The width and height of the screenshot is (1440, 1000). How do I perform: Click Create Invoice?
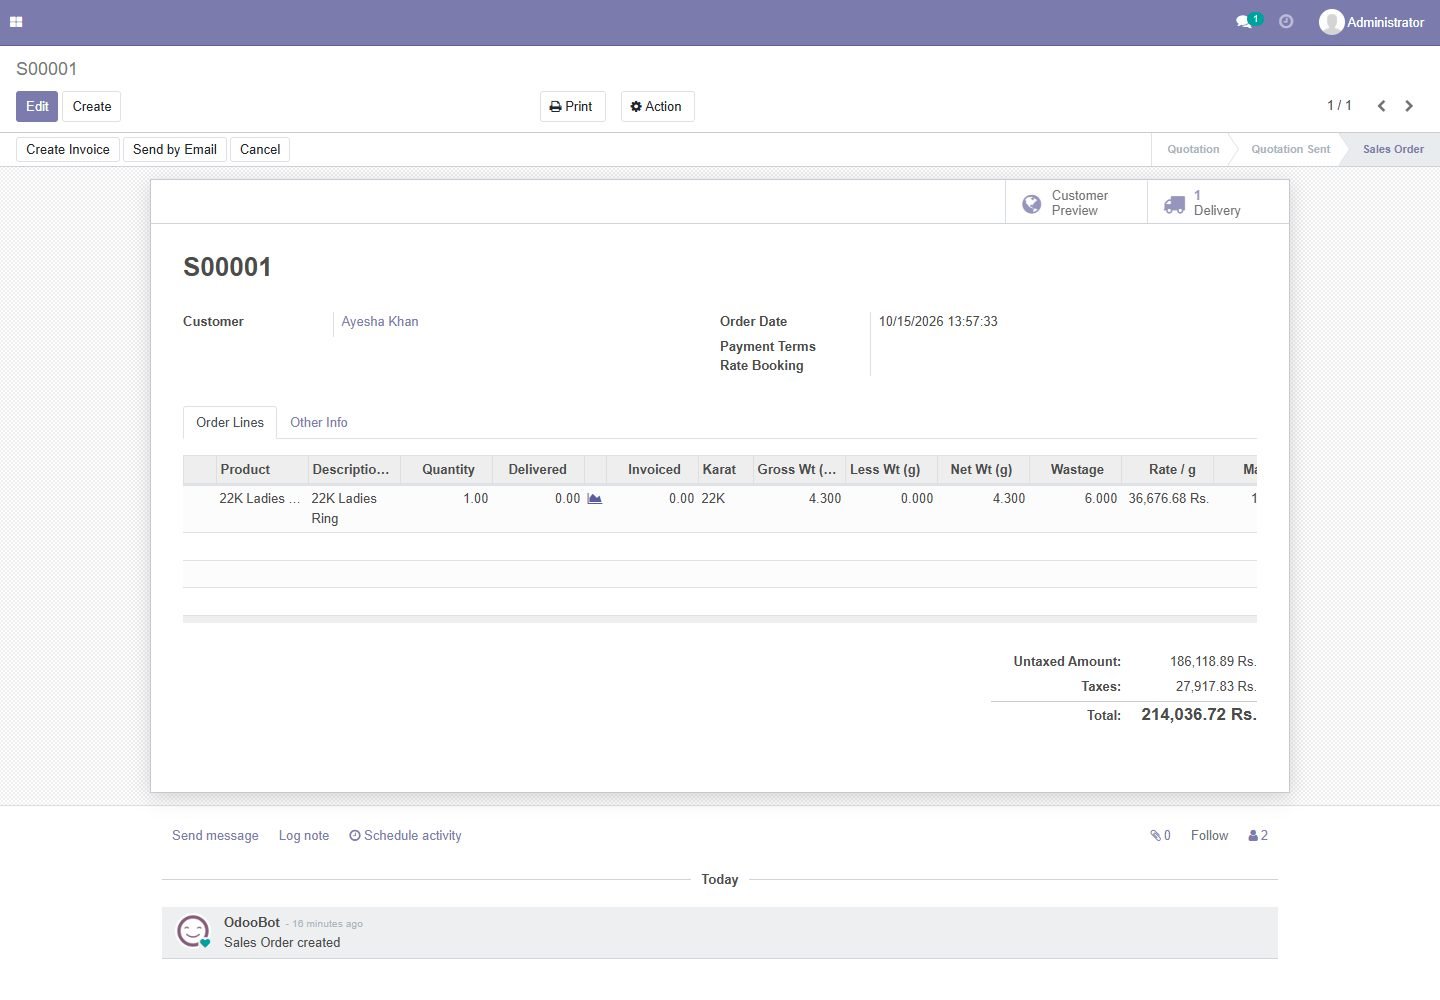(68, 150)
